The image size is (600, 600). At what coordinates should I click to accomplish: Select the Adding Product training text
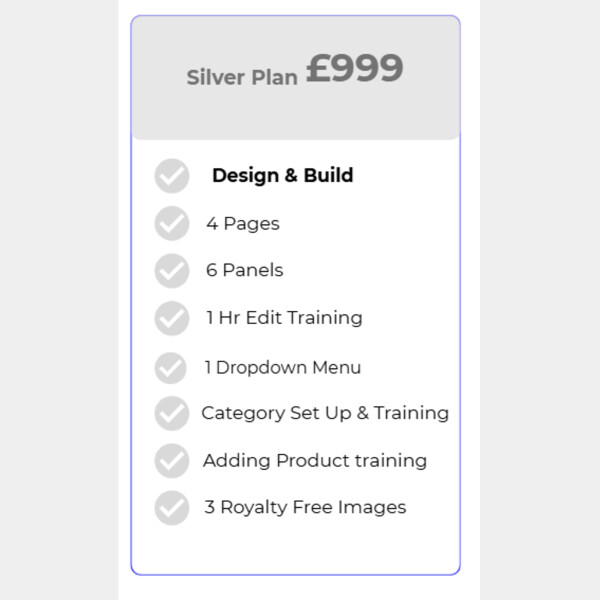point(315,460)
